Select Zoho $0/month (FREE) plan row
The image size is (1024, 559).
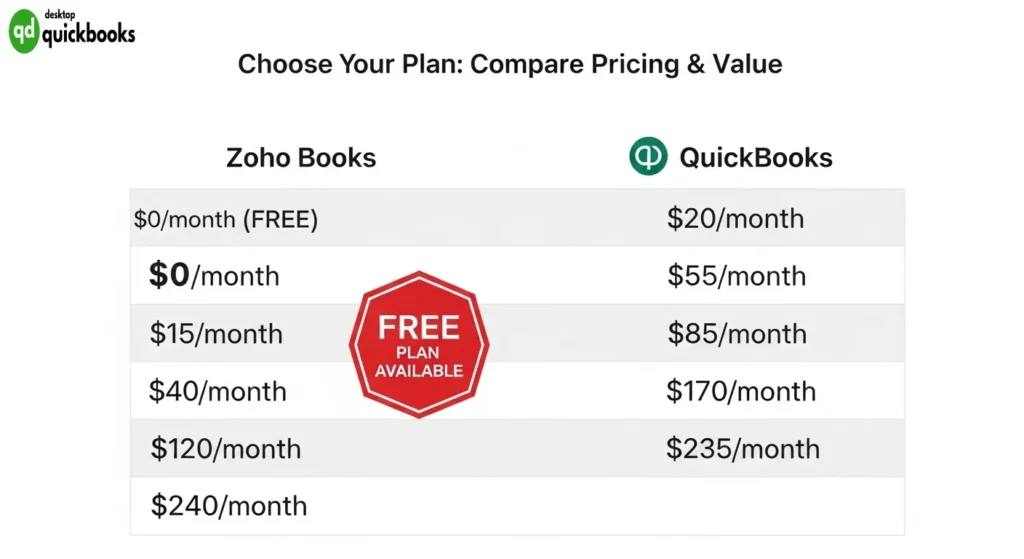pos(226,219)
